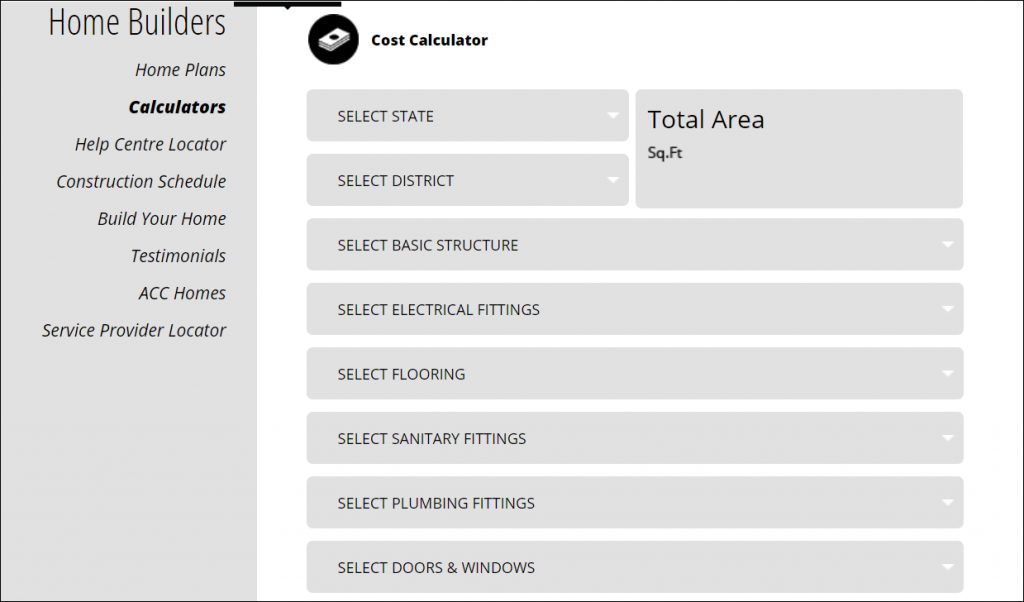The height and width of the screenshot is (602, 1024).
Task: Open Service Provider Locator link
Action: 134,330
